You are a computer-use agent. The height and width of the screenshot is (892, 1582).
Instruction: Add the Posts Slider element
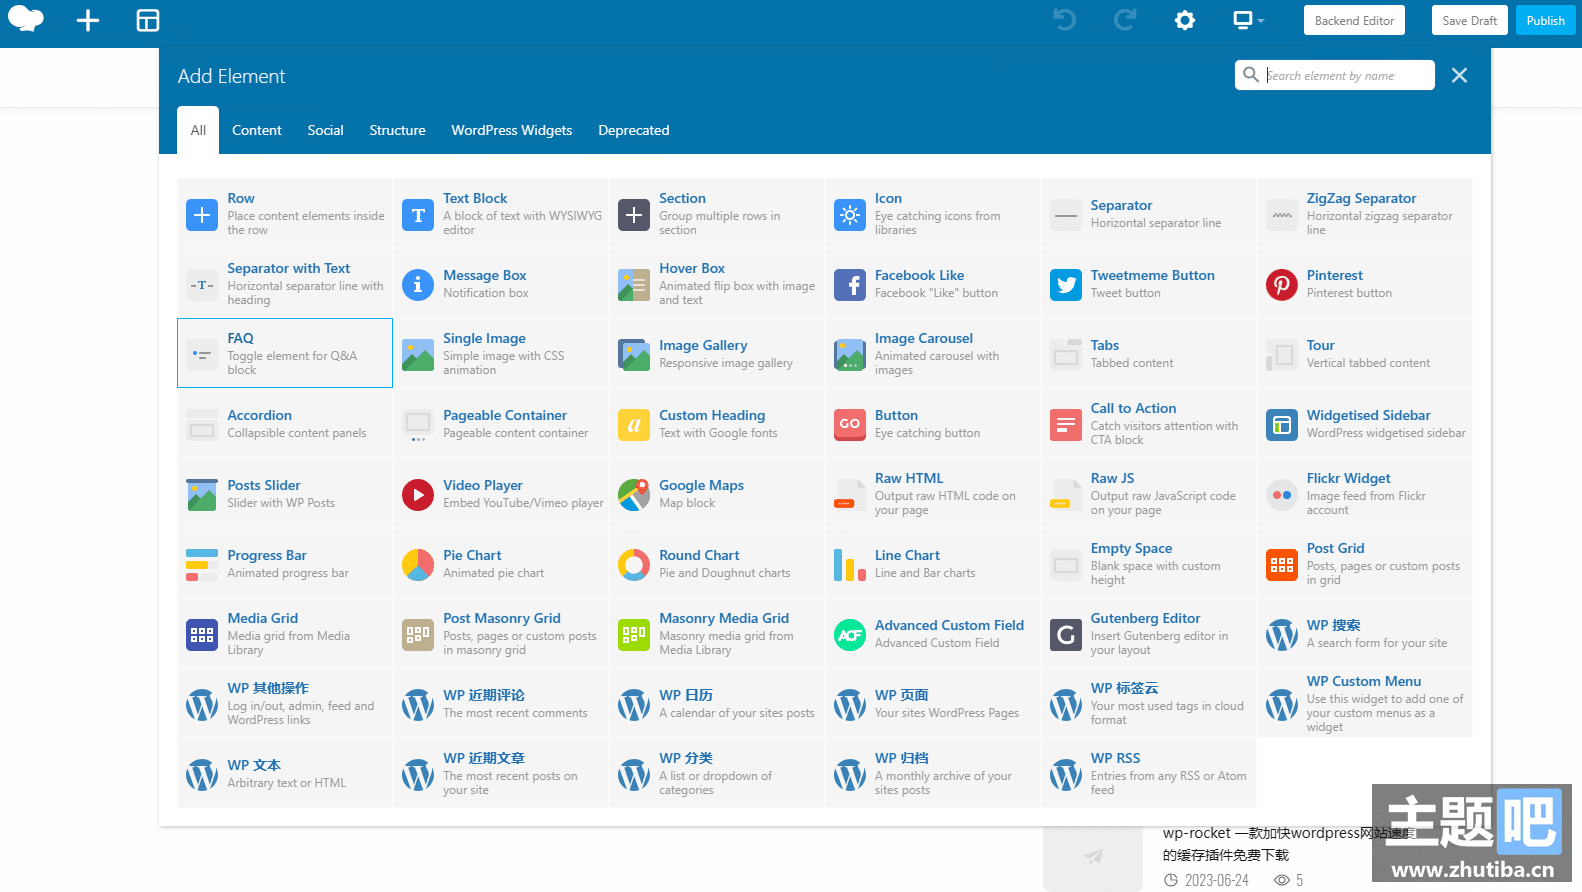tap(285, 493)
